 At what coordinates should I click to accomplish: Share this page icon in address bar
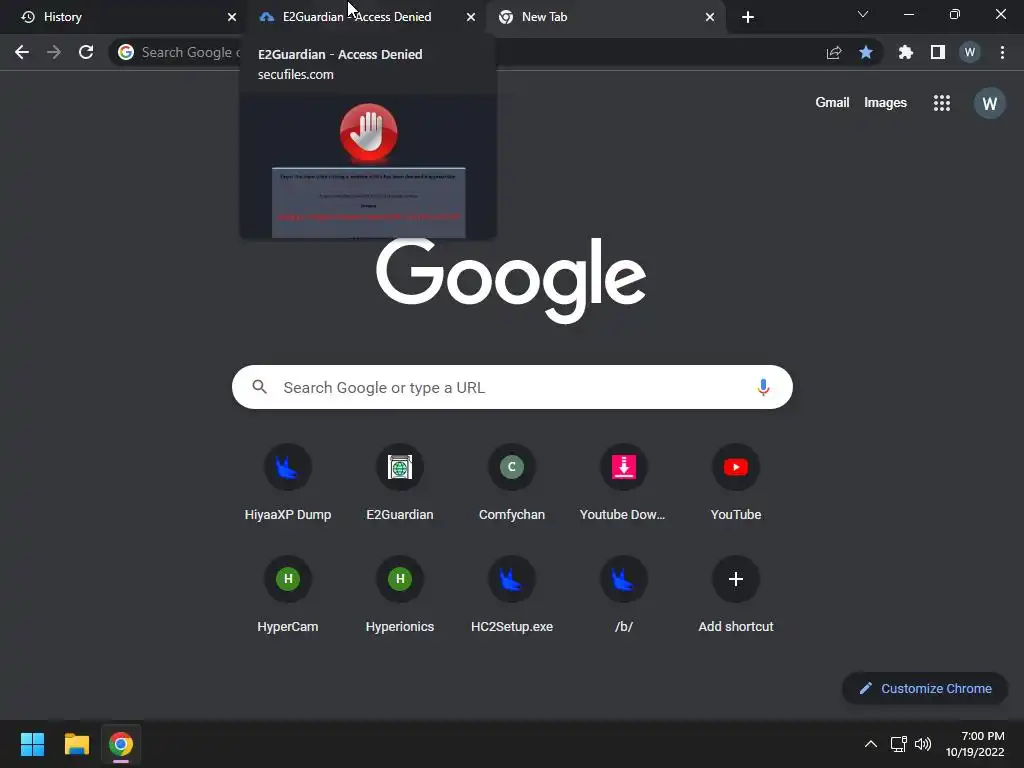point(834,52)
